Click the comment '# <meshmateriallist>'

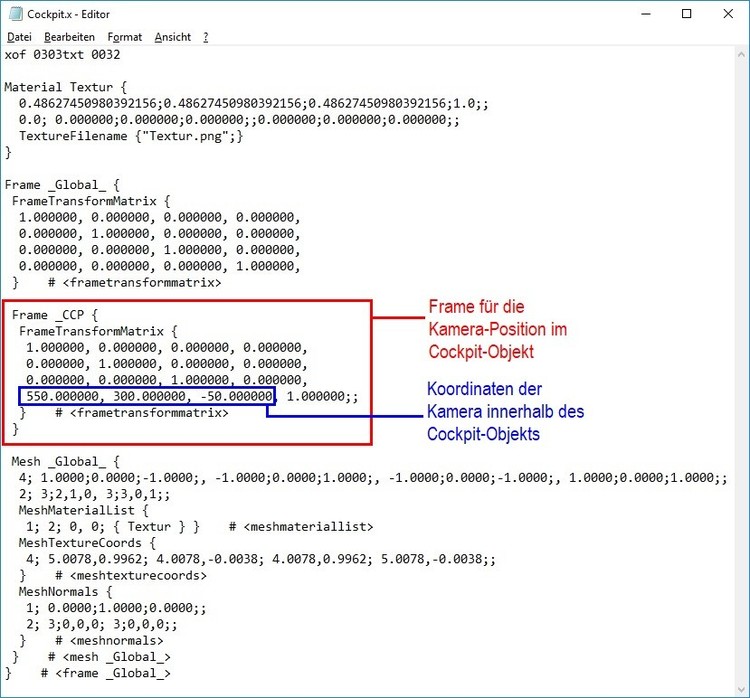tap(301, 527)
